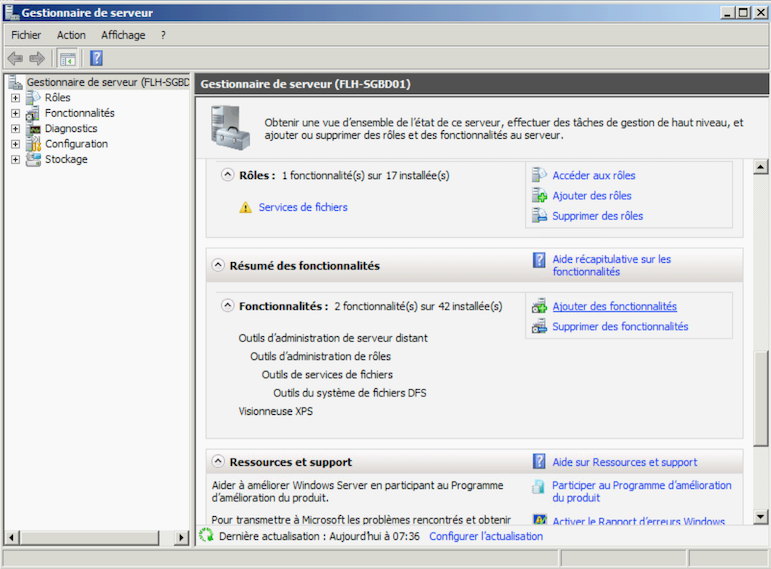
Task: Click the Ajouter des fonctionnalités icon
Action: (539, 306)
